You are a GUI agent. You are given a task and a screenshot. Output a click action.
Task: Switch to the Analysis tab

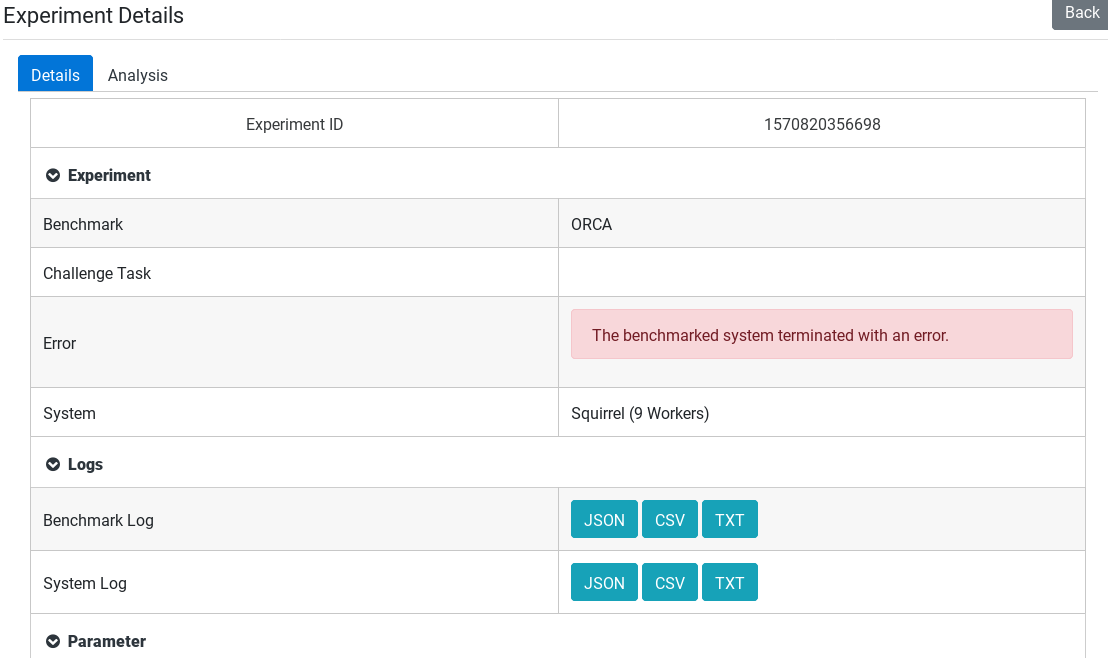tap(138, 75)
